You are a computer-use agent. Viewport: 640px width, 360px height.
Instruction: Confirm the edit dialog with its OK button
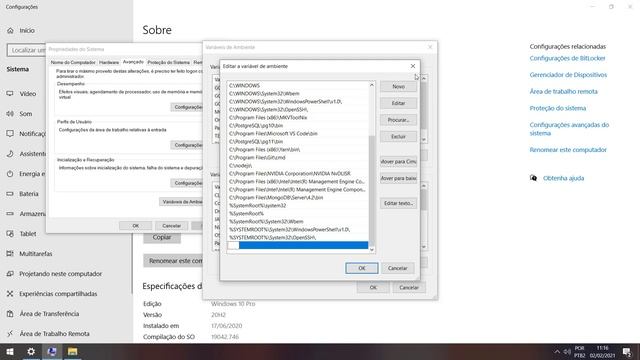(362, 268)
